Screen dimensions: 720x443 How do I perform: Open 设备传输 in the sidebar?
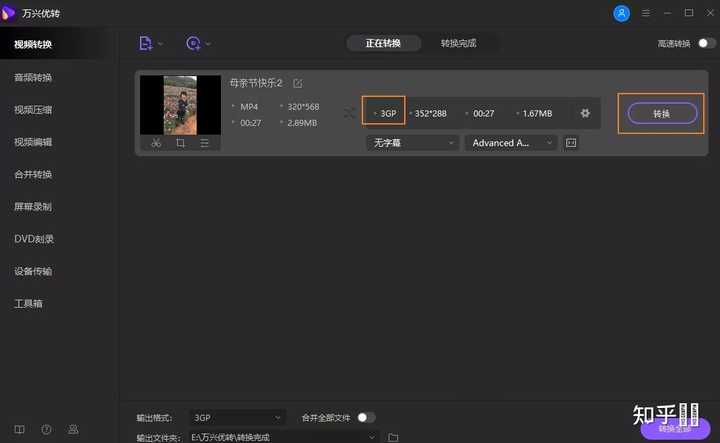pos(33,271)
